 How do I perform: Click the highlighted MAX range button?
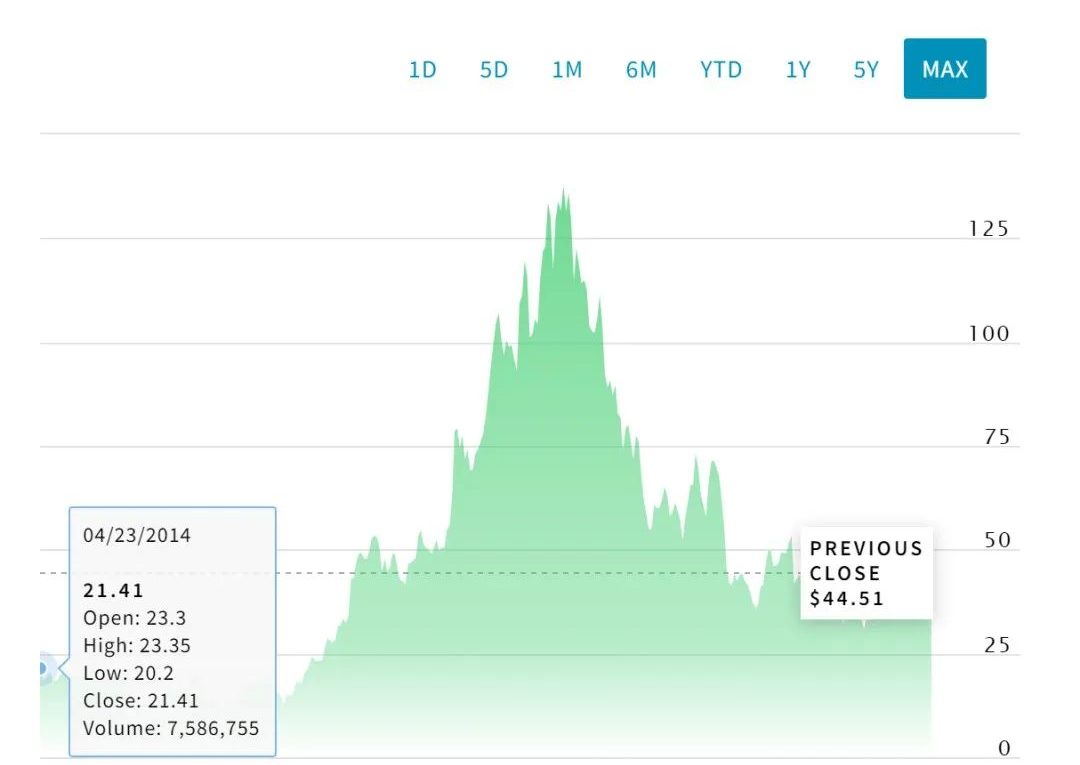[x=945, y=69]
